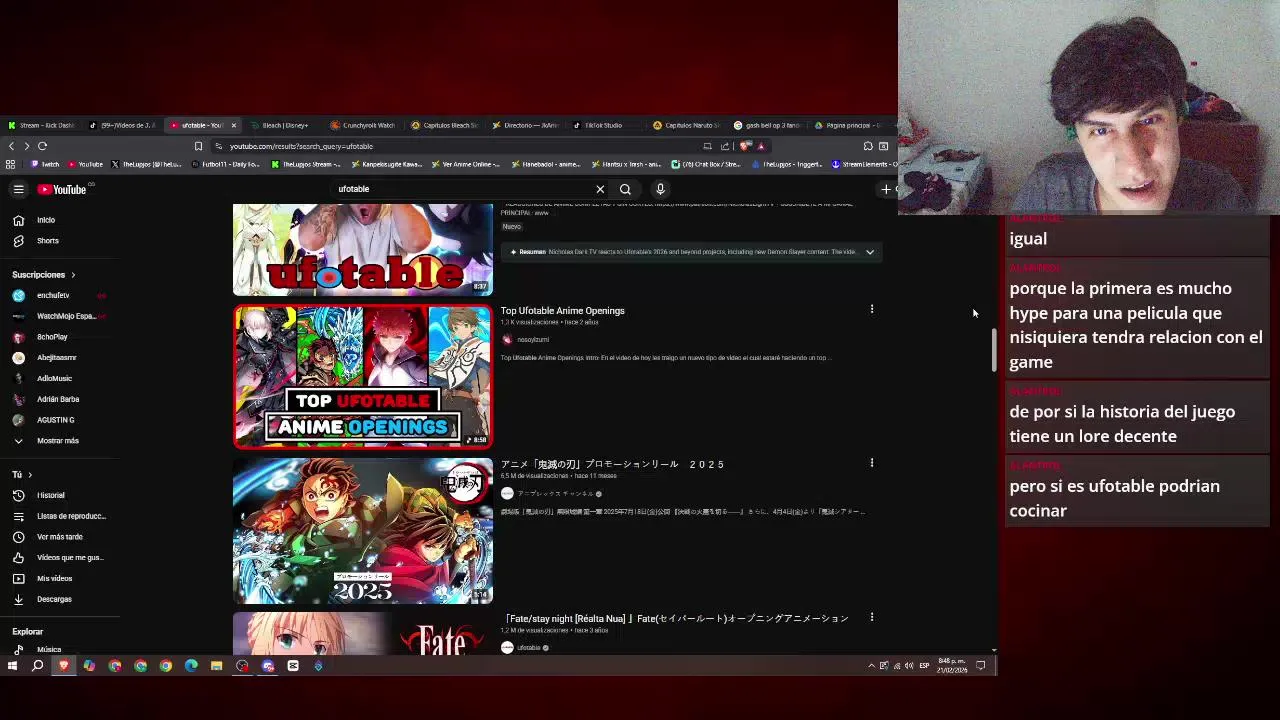
Task: Open the notification center icon
Action: pyautogui.click(x=981, y=666)
